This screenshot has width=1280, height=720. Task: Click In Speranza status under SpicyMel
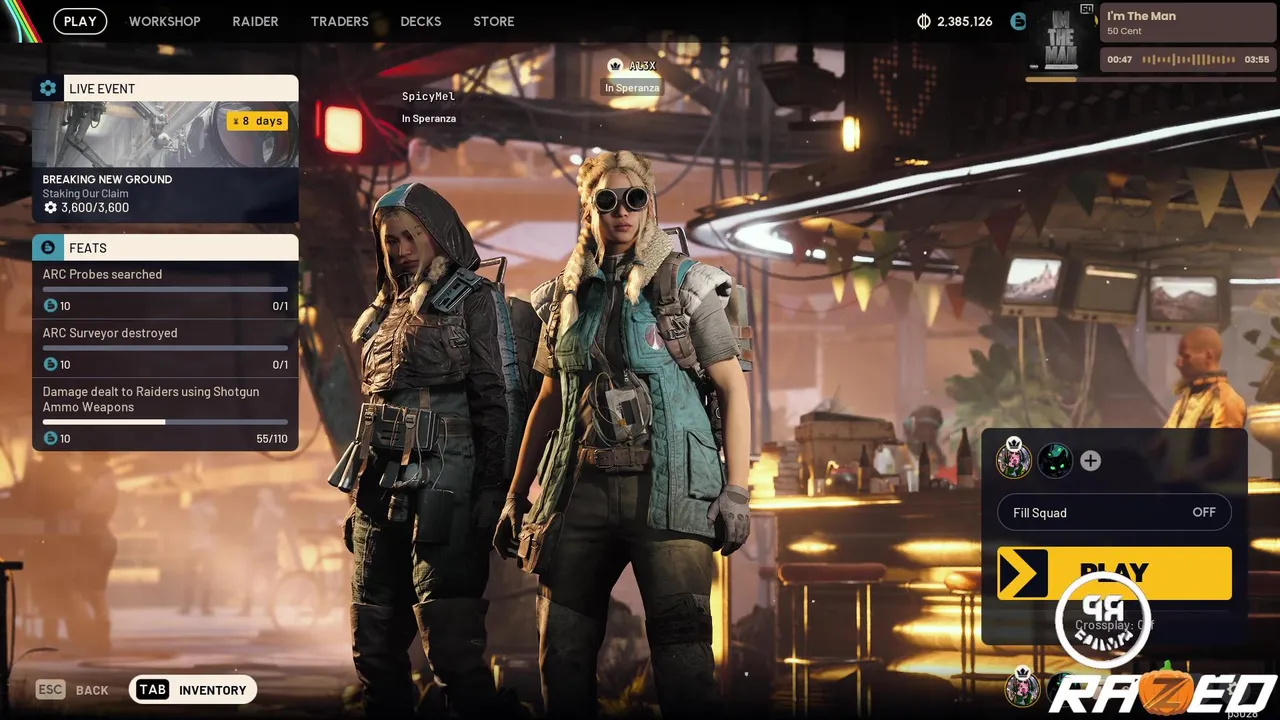pos(429,118)
